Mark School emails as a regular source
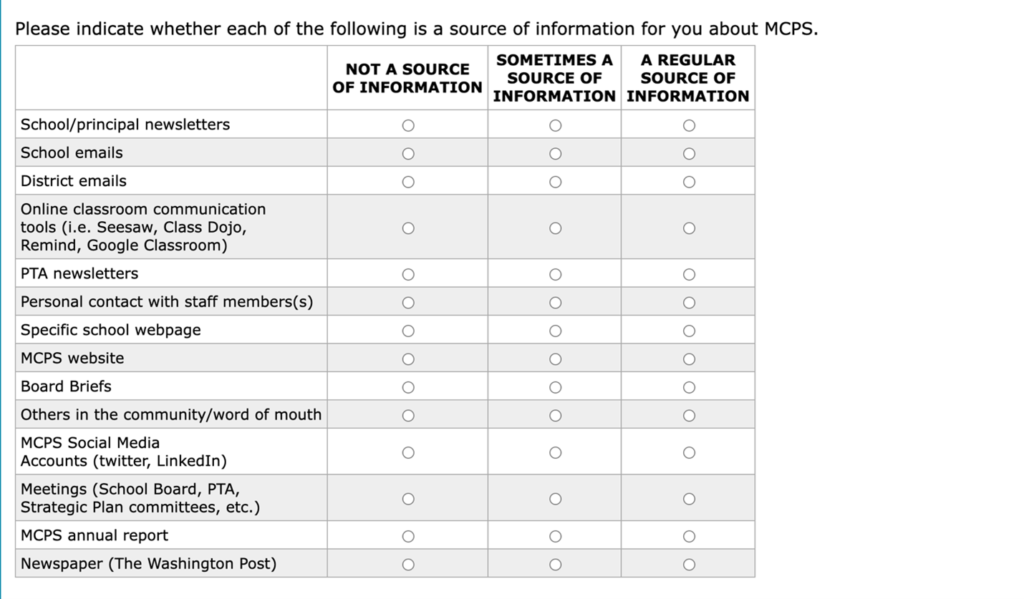Image resolution: width=1024 pixels, height=599 pixels. click(689, 154)
